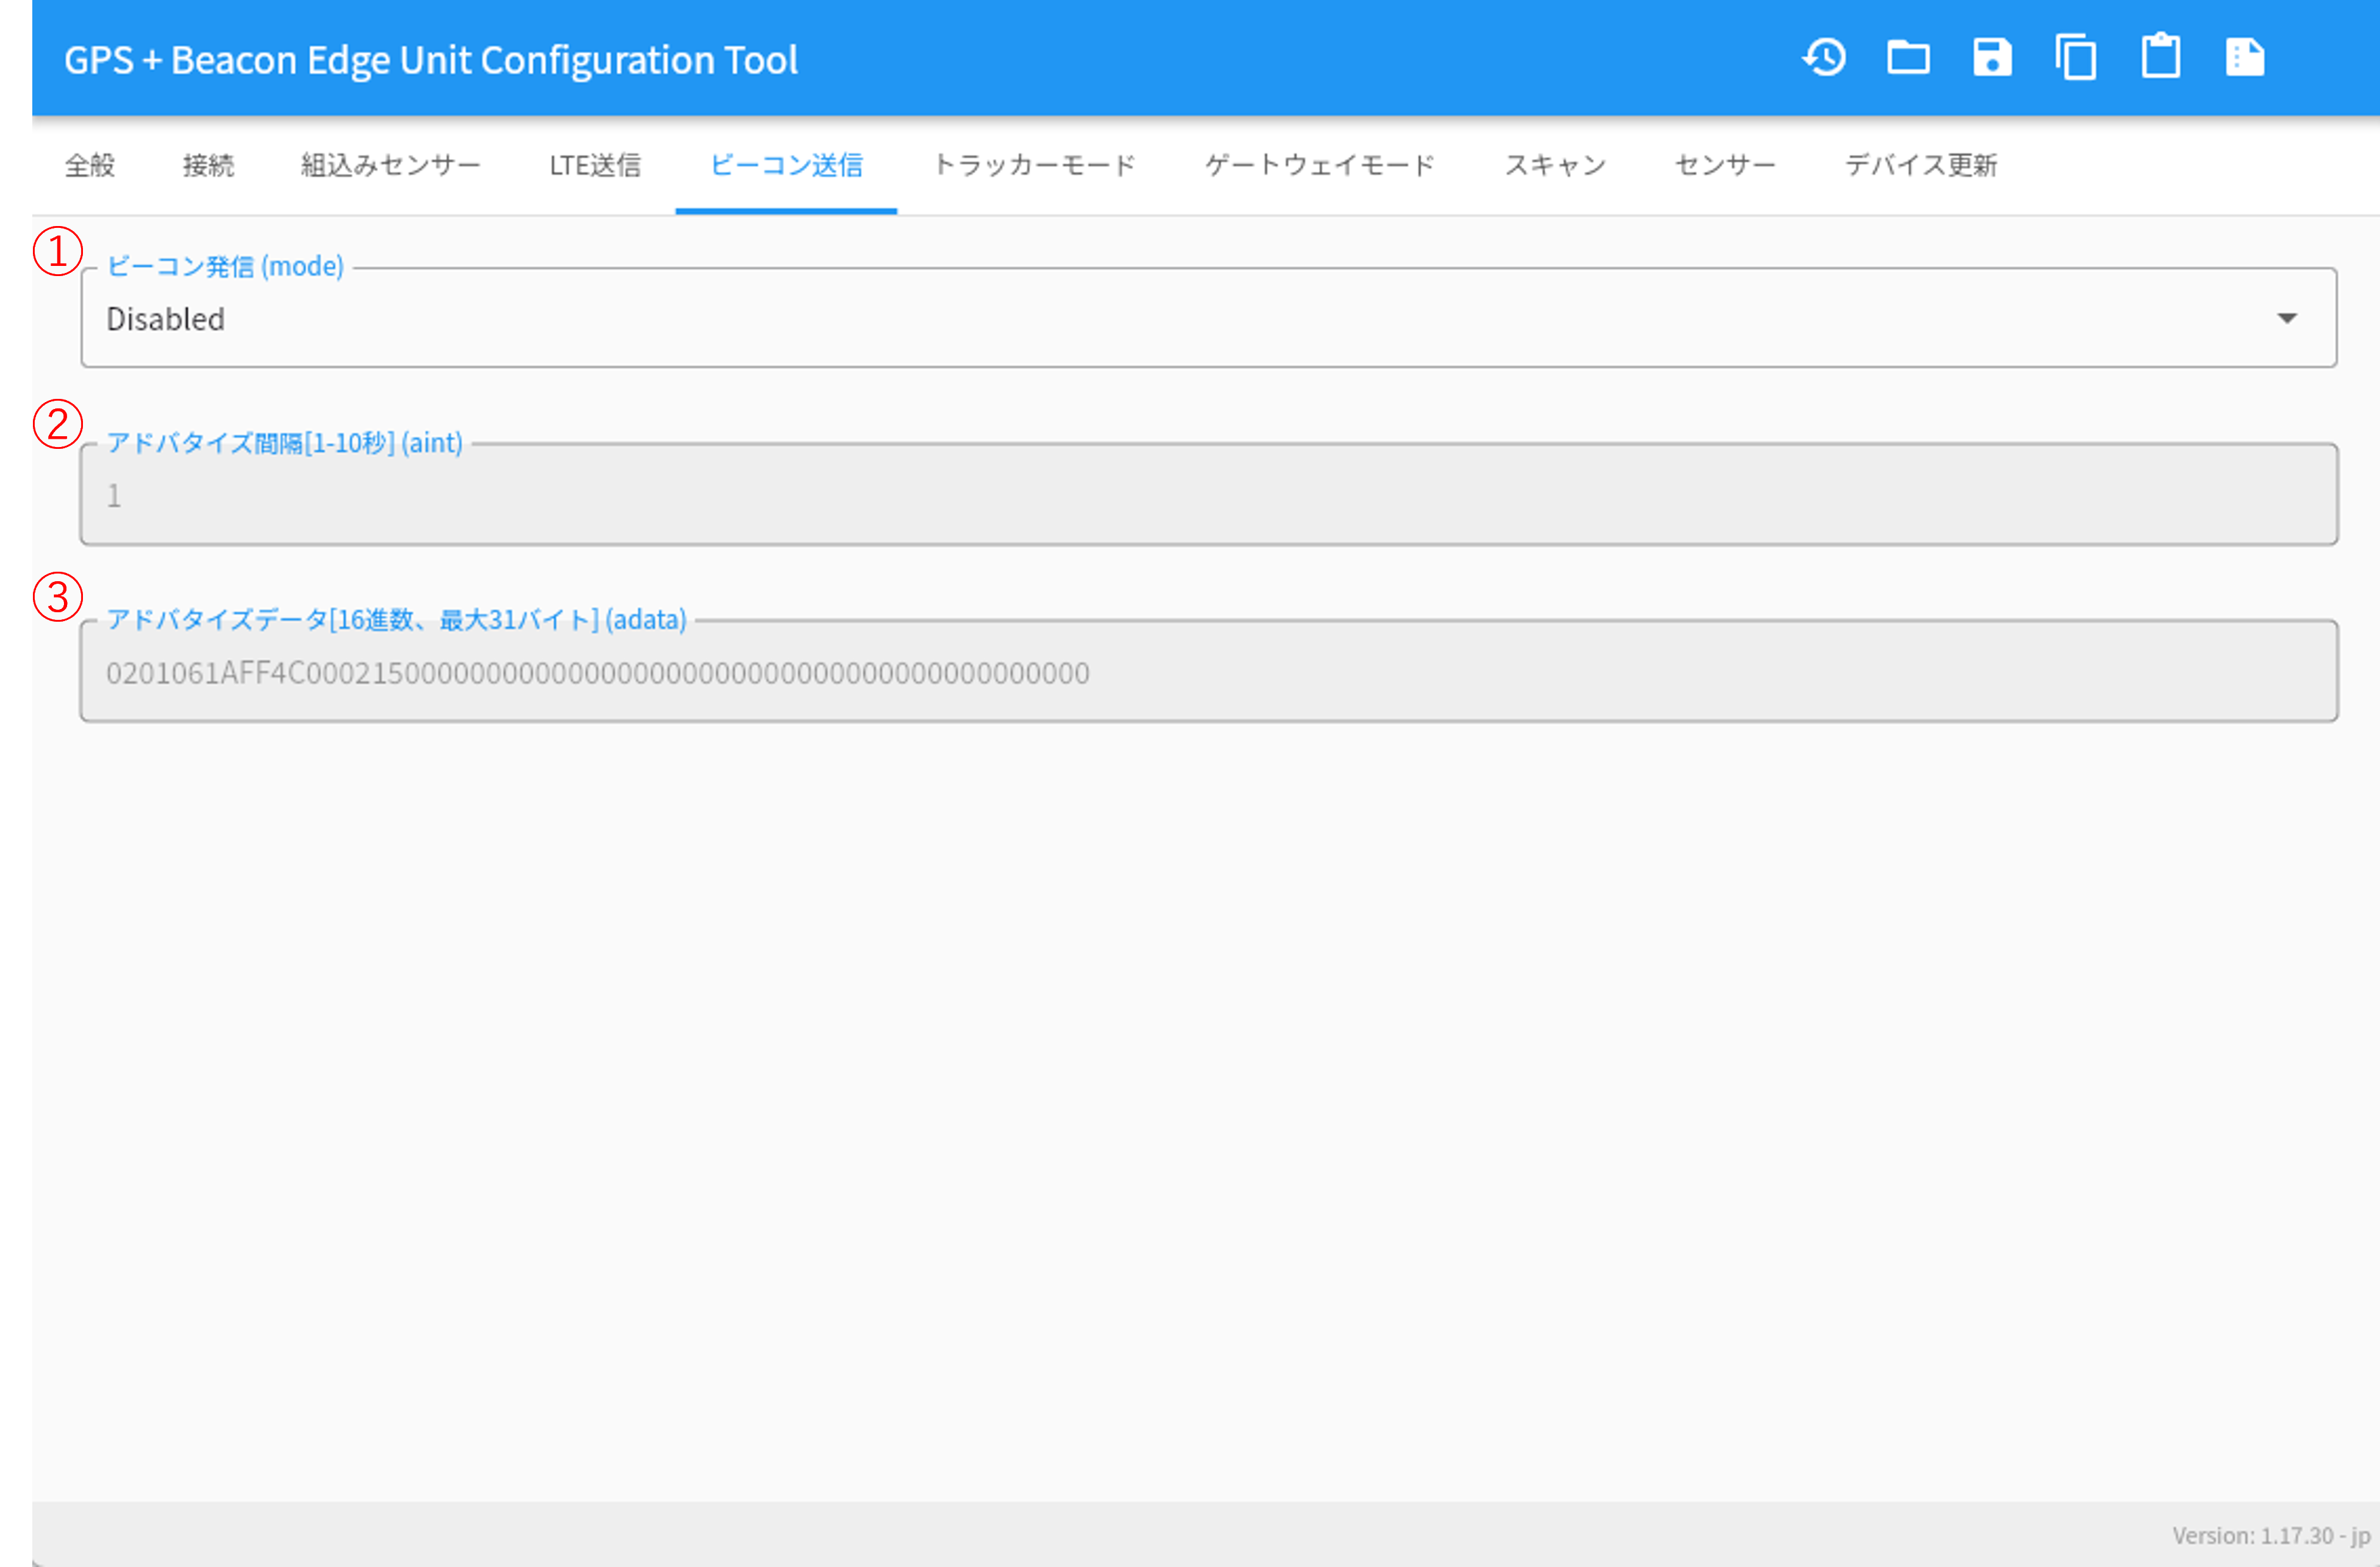This screenshot has height=1567, width=2380.
Task: Go to the トラッカーモード tab
Action: click(x=1034, y=165)
